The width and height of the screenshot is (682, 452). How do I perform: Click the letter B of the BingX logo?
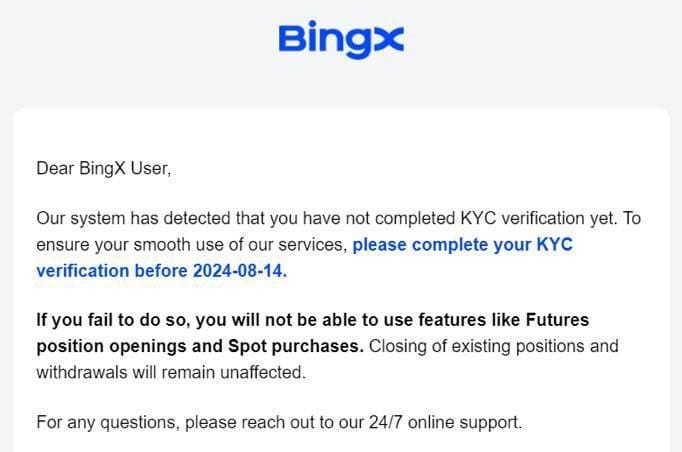293,37
